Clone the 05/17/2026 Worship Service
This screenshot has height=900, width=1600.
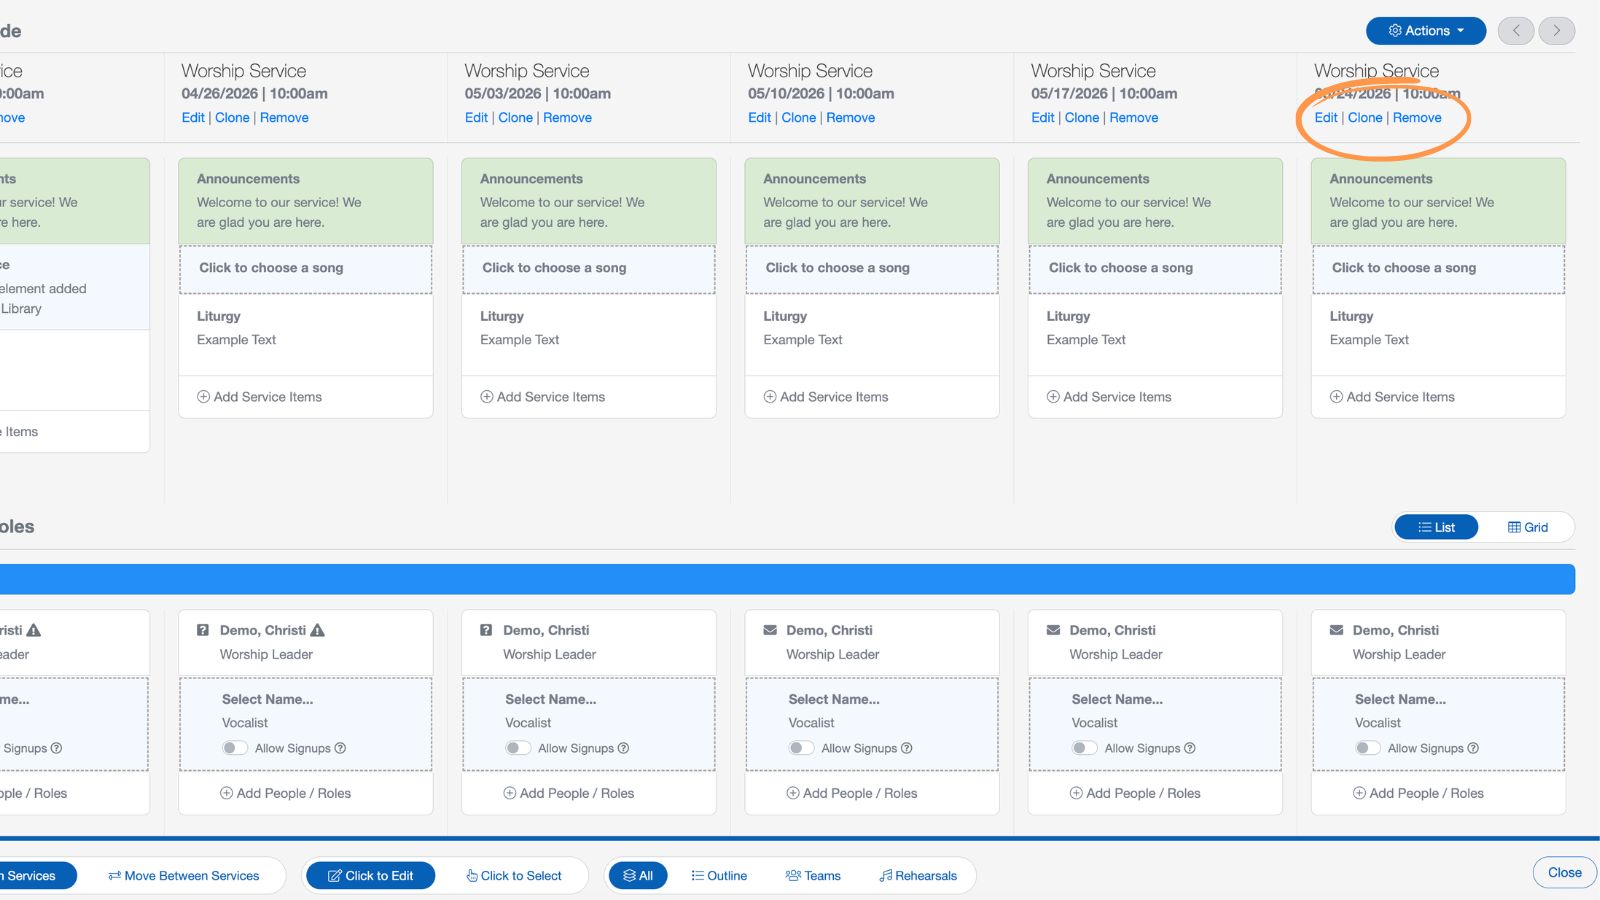point(1082,118)
